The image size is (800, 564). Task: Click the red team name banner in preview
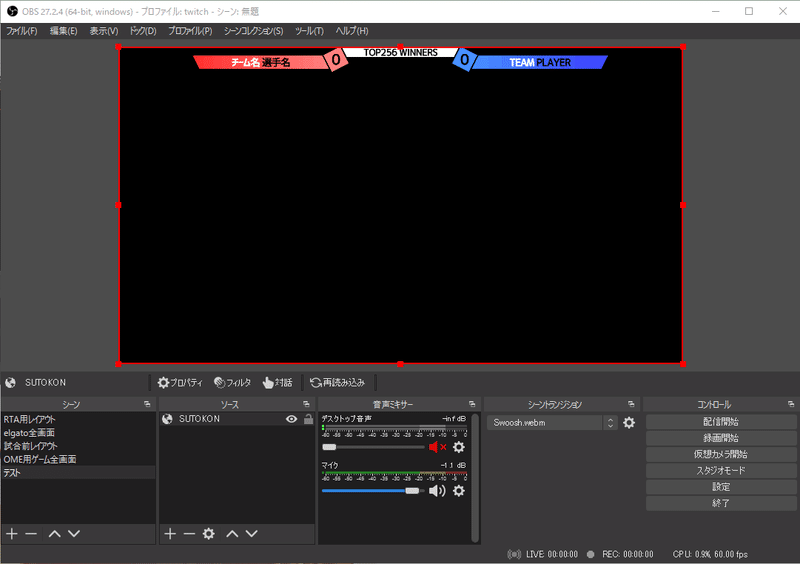261,62
